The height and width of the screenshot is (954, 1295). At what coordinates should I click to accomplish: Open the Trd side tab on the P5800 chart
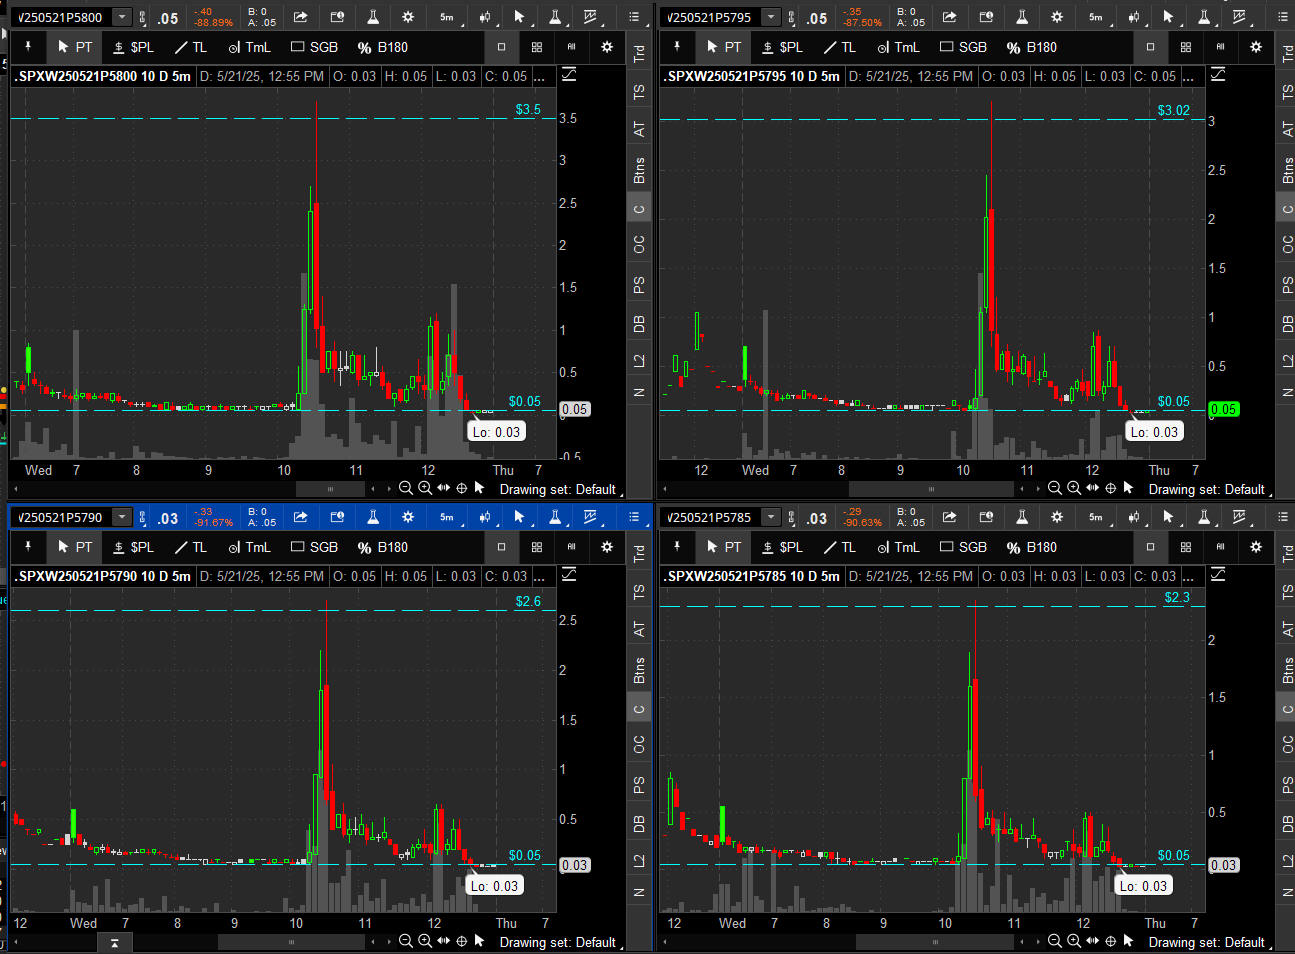pyautogui.click(x=639, y=53)
